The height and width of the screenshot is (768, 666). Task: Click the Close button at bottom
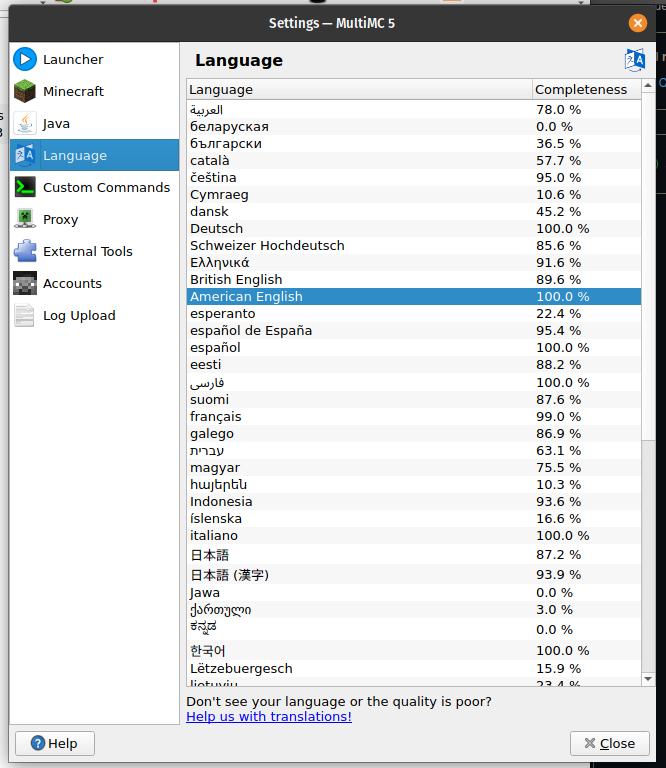point(610,744)
